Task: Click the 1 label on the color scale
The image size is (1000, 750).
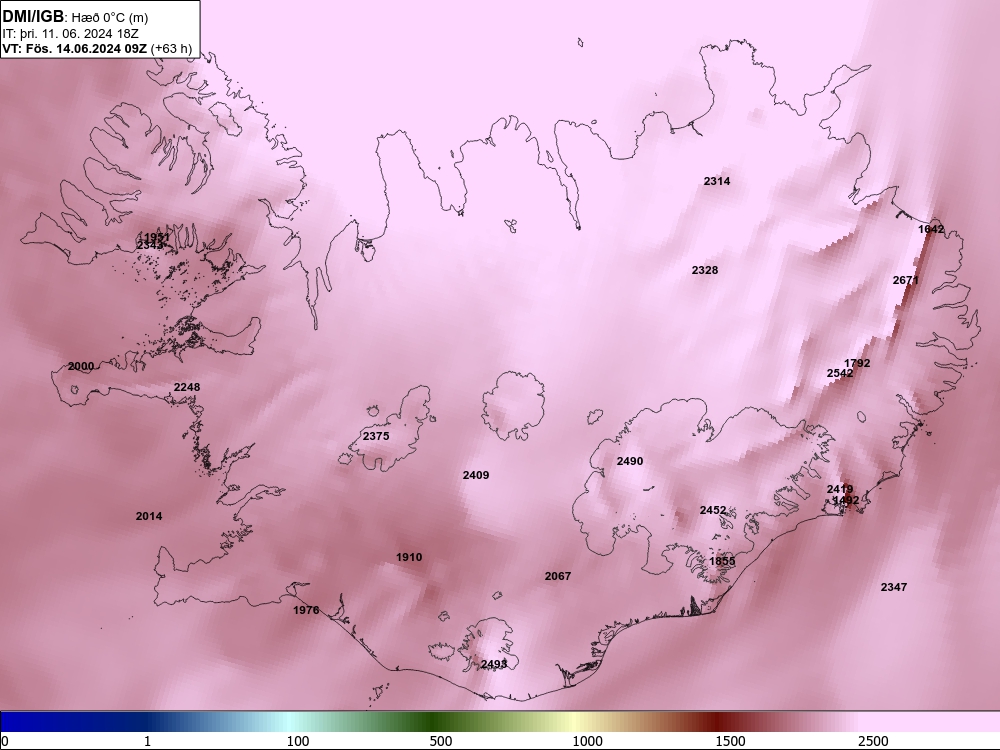Action: pyautogui.click(x=147, y=741)
